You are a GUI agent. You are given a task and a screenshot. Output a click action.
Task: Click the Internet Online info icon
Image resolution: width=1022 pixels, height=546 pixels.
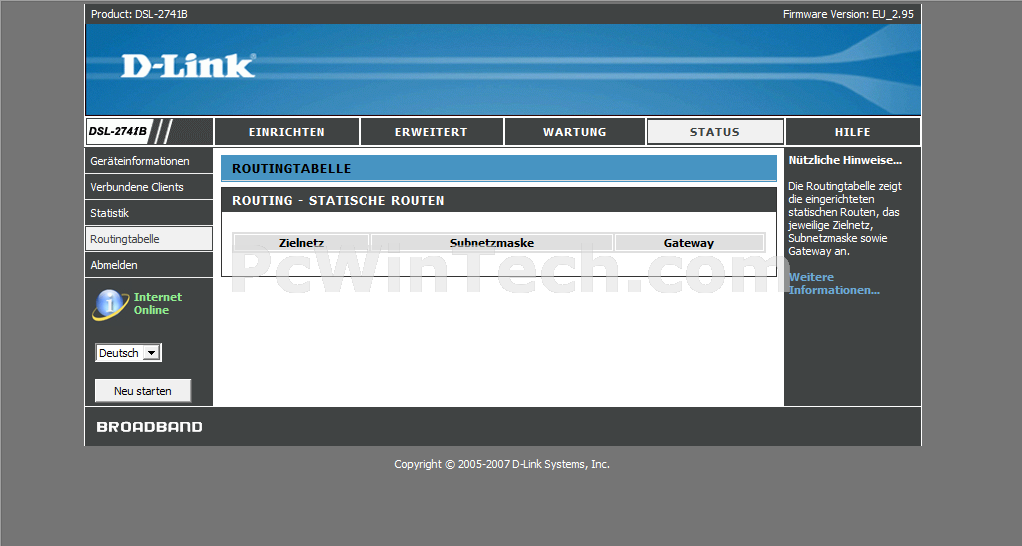coord(110,304)
